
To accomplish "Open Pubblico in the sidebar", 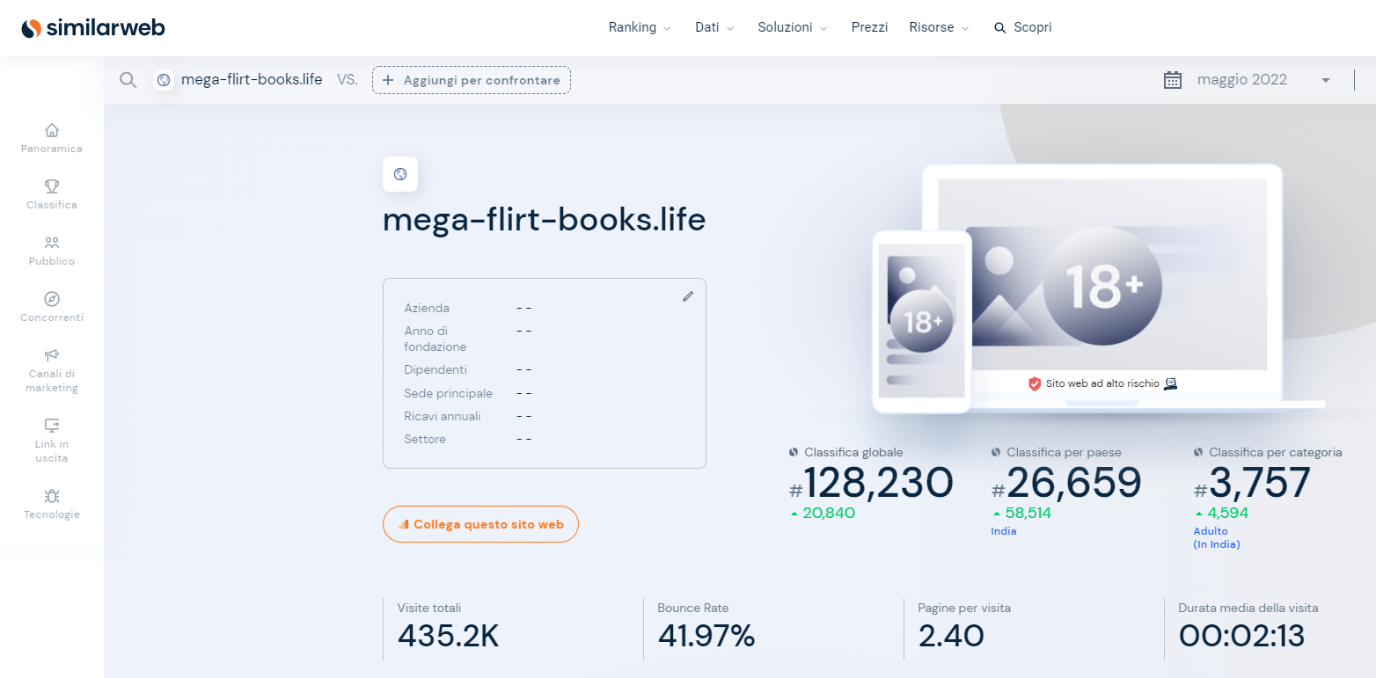I will click(x=52, y=250).
